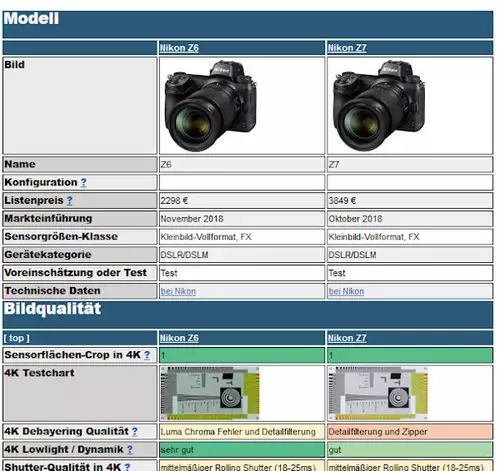500x471 pixels.
Task: Select the Z6 list price '2298 €'
Action: 174,201
